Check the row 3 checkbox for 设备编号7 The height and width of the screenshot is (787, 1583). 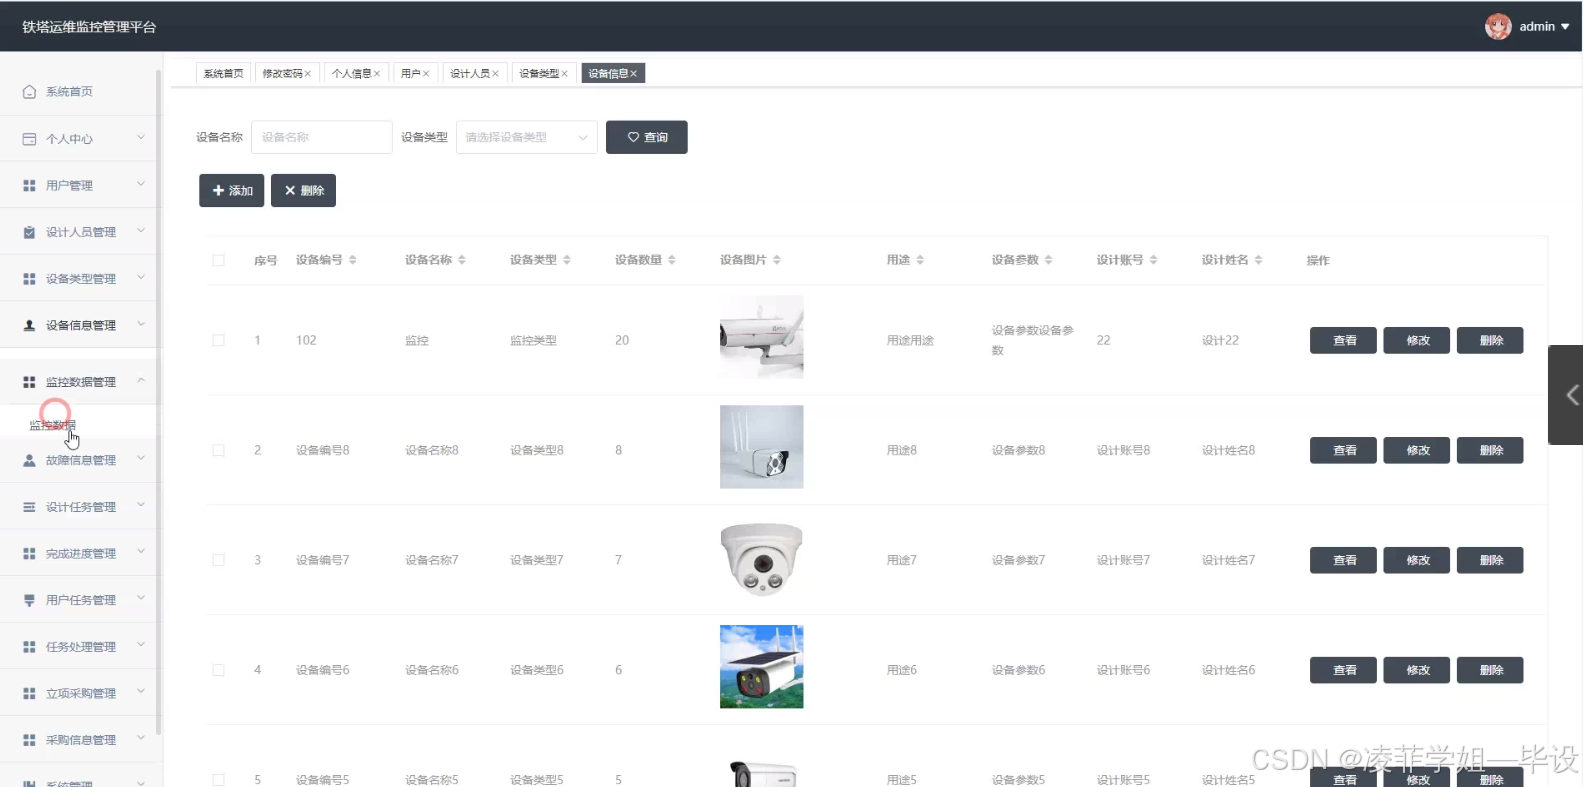tap(218, 560)
